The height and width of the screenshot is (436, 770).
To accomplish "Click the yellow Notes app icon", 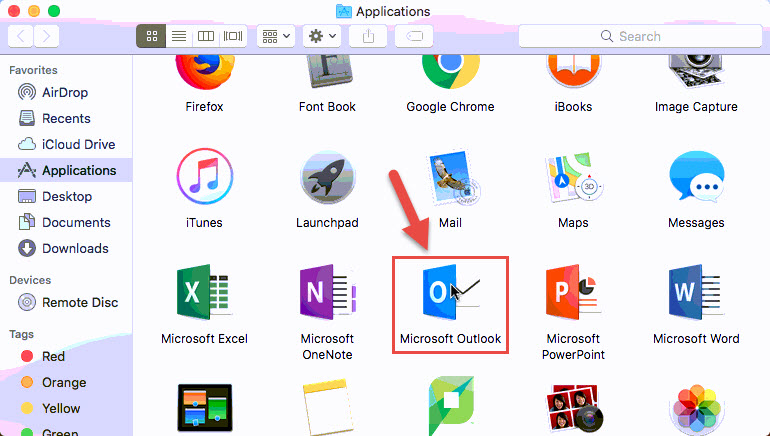I will click(x=327, y=408).
